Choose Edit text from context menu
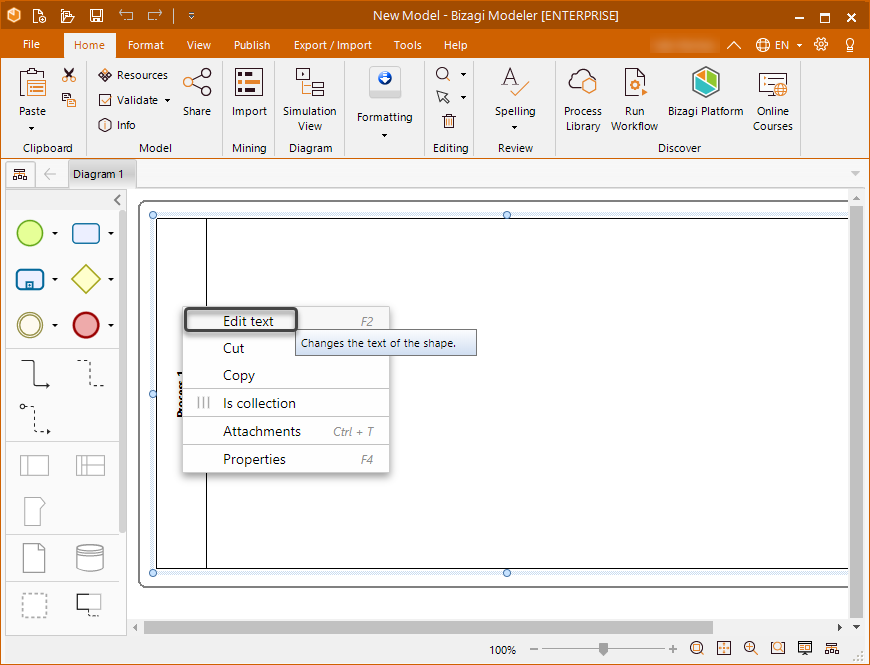Image resolution: width=870 pixels, height=665 pixels. click(x=248, y=321)
